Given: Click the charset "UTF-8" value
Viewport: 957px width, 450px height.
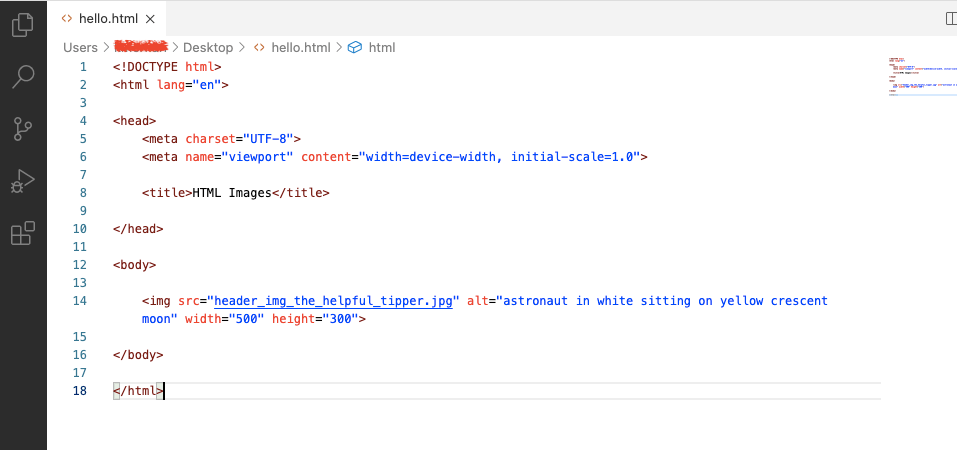Looking at the screenshot, I should coord(269,139).
